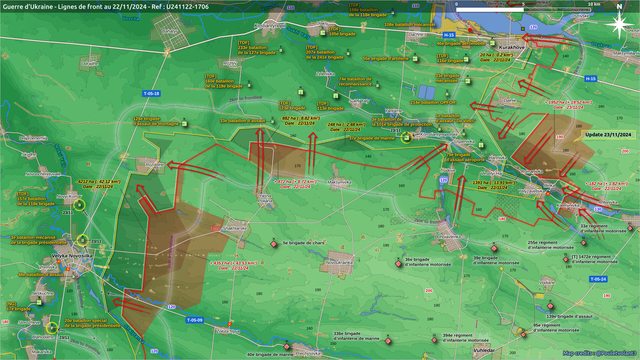Click the Update 23/11/2024 label
This screenshot has width=640, height=360.
click(x=608, y=135)
